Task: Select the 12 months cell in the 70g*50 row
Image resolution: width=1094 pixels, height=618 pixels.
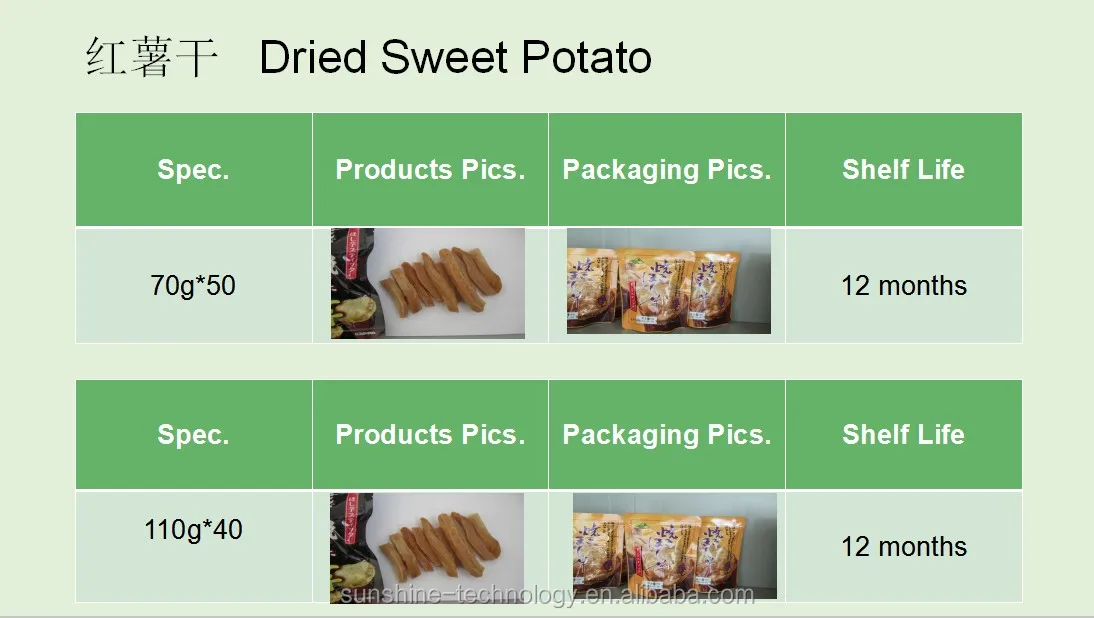Action: 904,285
